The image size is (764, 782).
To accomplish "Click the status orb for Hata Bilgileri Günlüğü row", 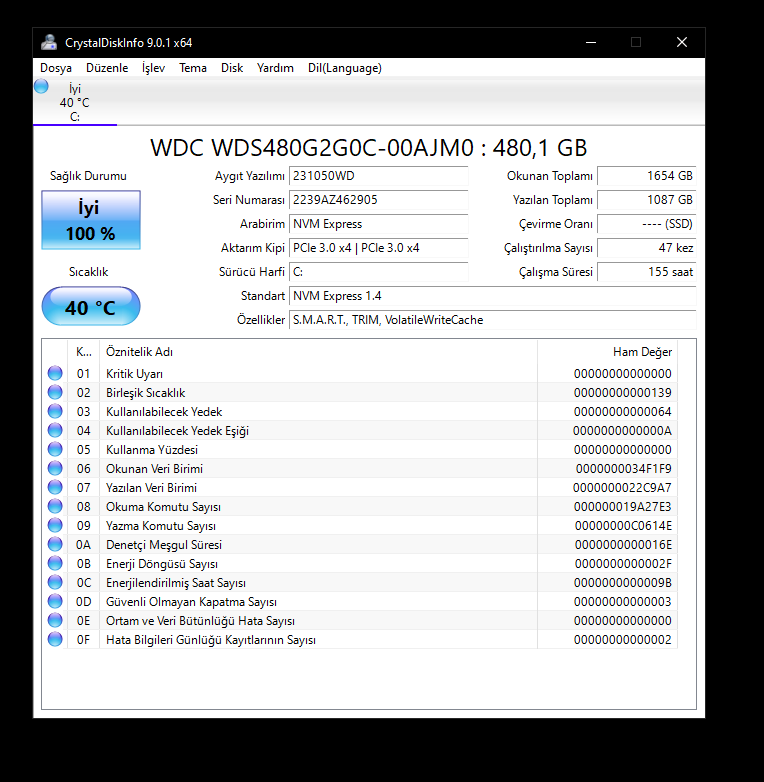I will [55, 639].
